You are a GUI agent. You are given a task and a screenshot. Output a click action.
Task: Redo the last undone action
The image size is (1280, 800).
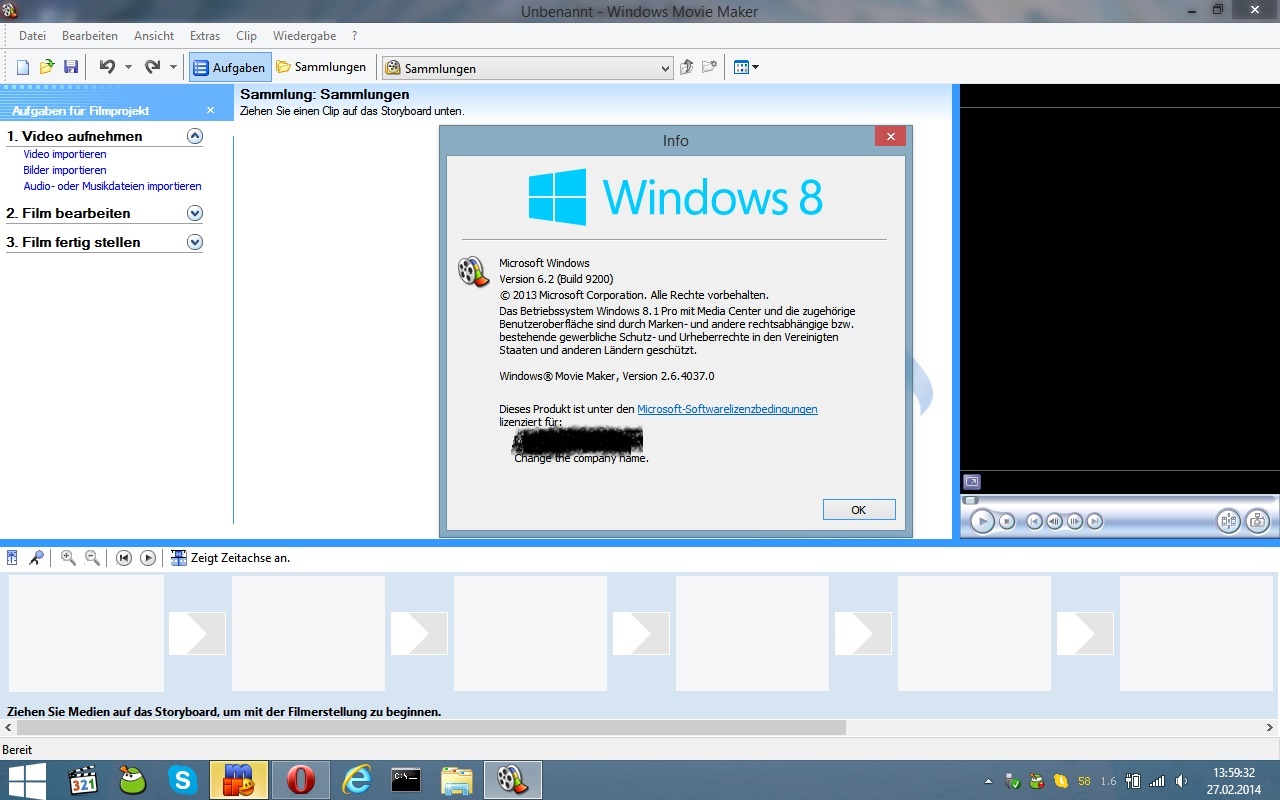click(152, 67)
